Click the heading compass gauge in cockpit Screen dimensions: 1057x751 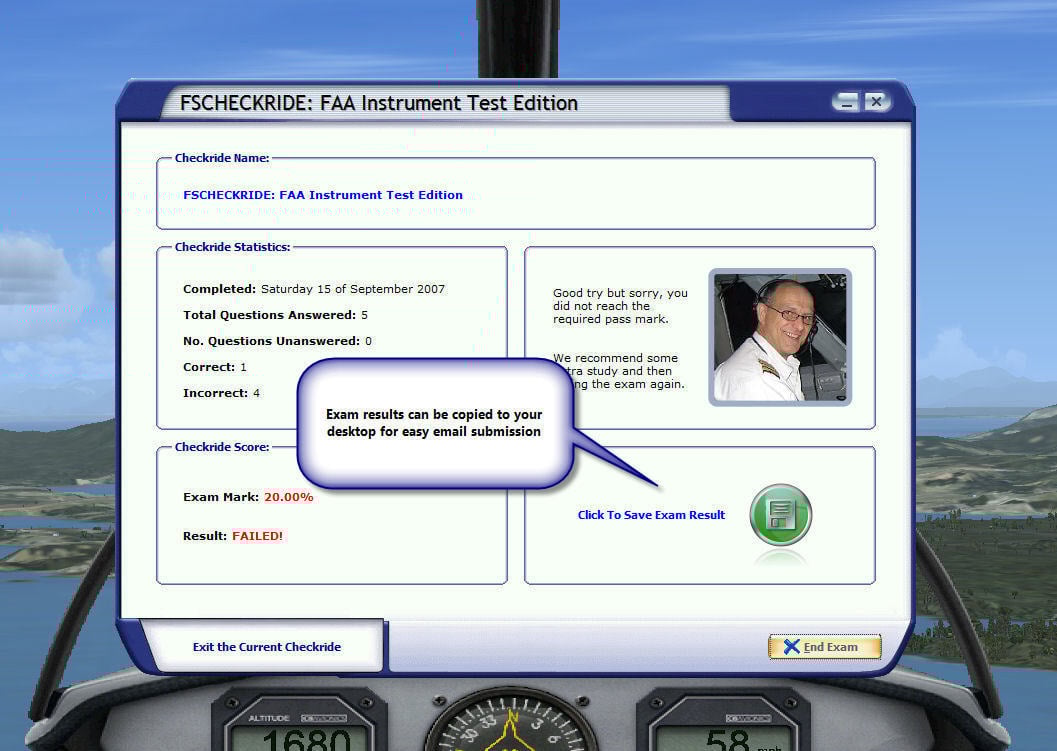point(511,720)
